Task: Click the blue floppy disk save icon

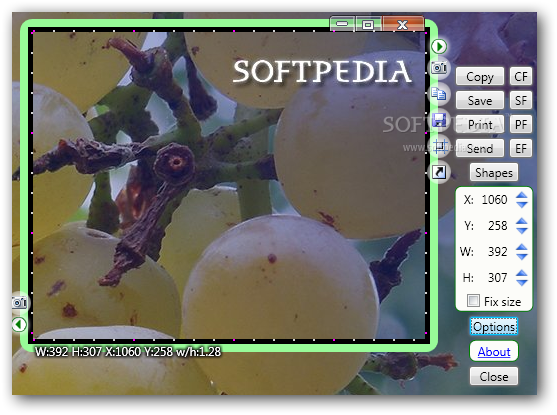Action: pyautogui.click(x=439, y=120)
